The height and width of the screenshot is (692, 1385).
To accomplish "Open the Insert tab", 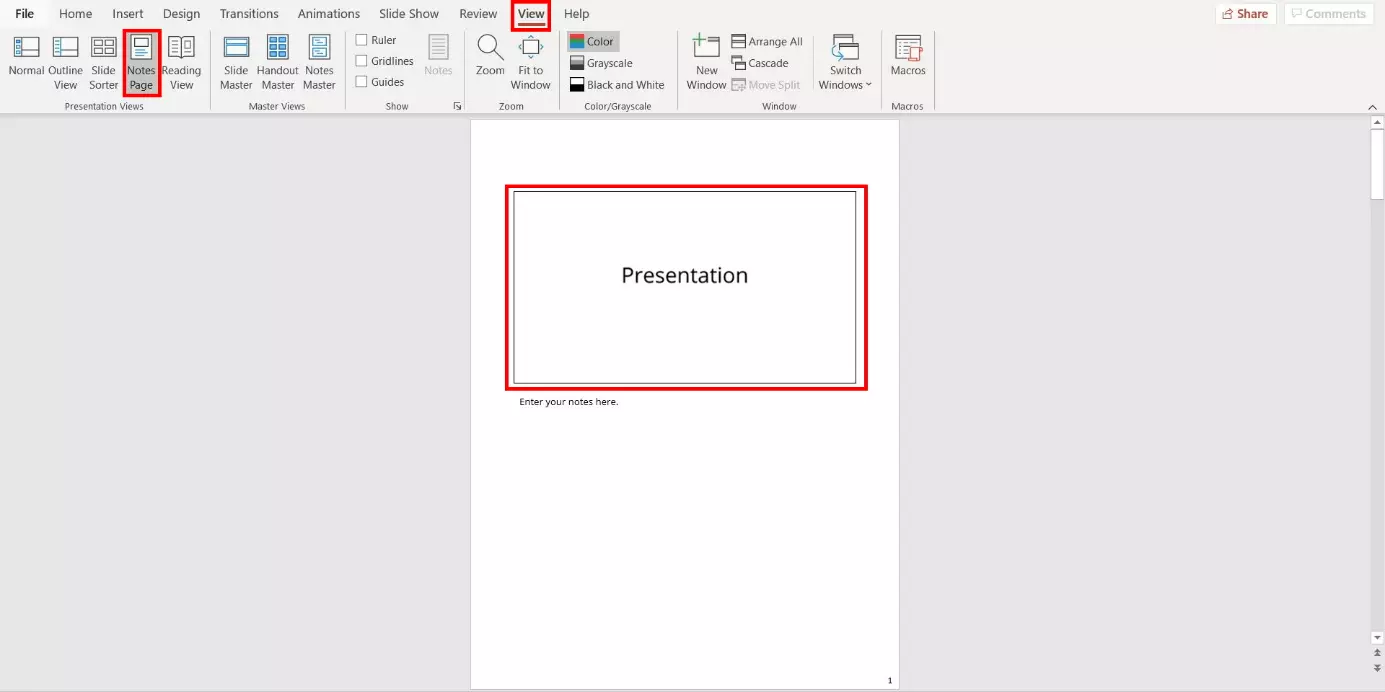I will 128,14.
